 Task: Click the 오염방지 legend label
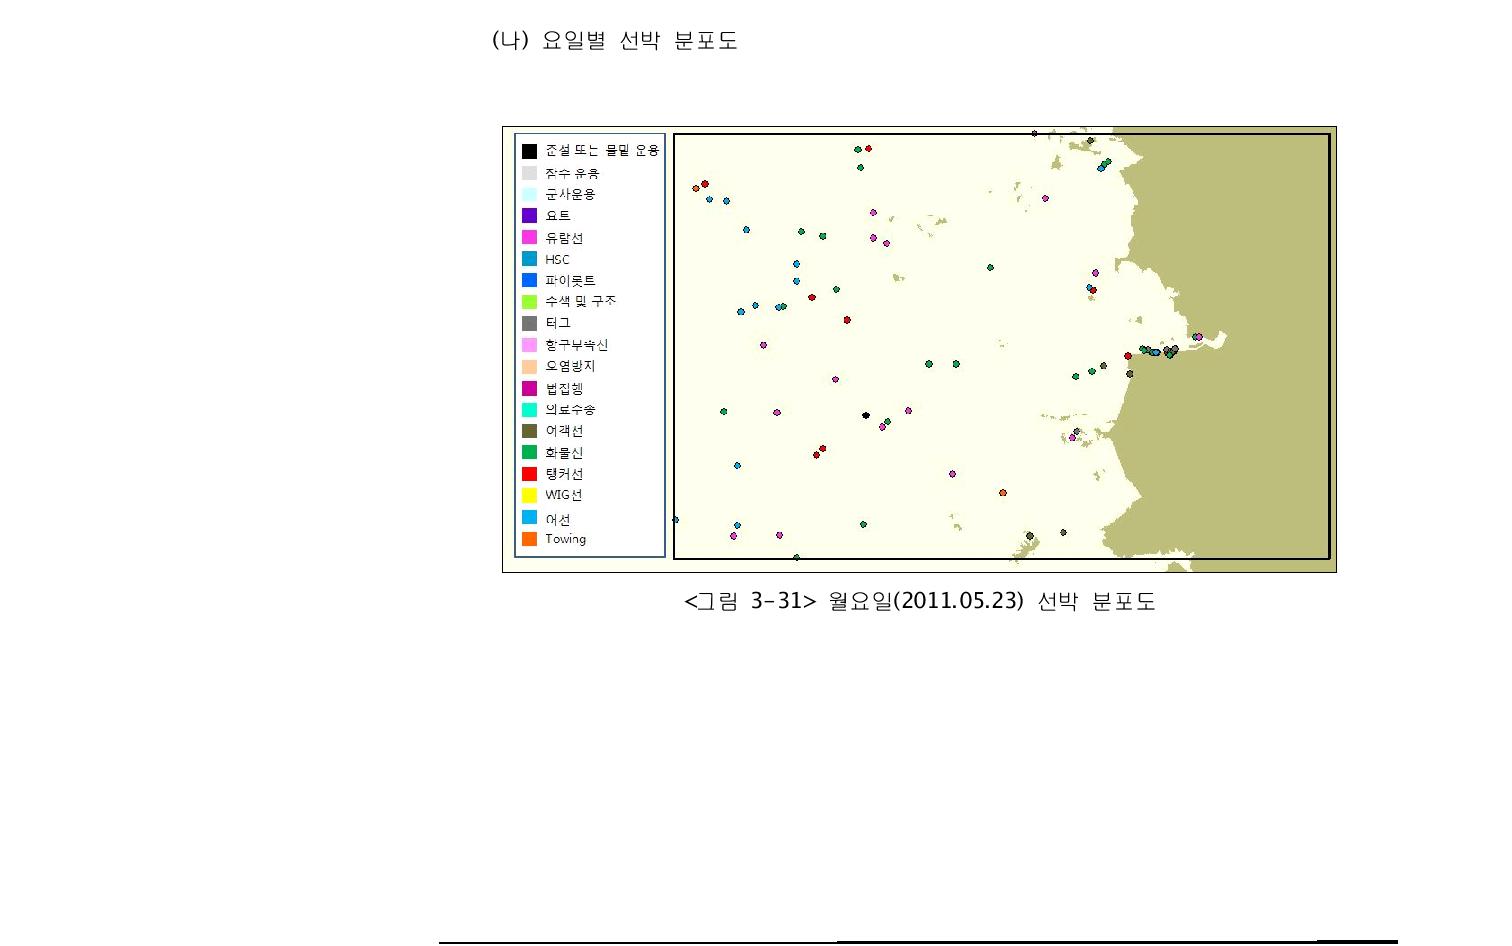570,366
